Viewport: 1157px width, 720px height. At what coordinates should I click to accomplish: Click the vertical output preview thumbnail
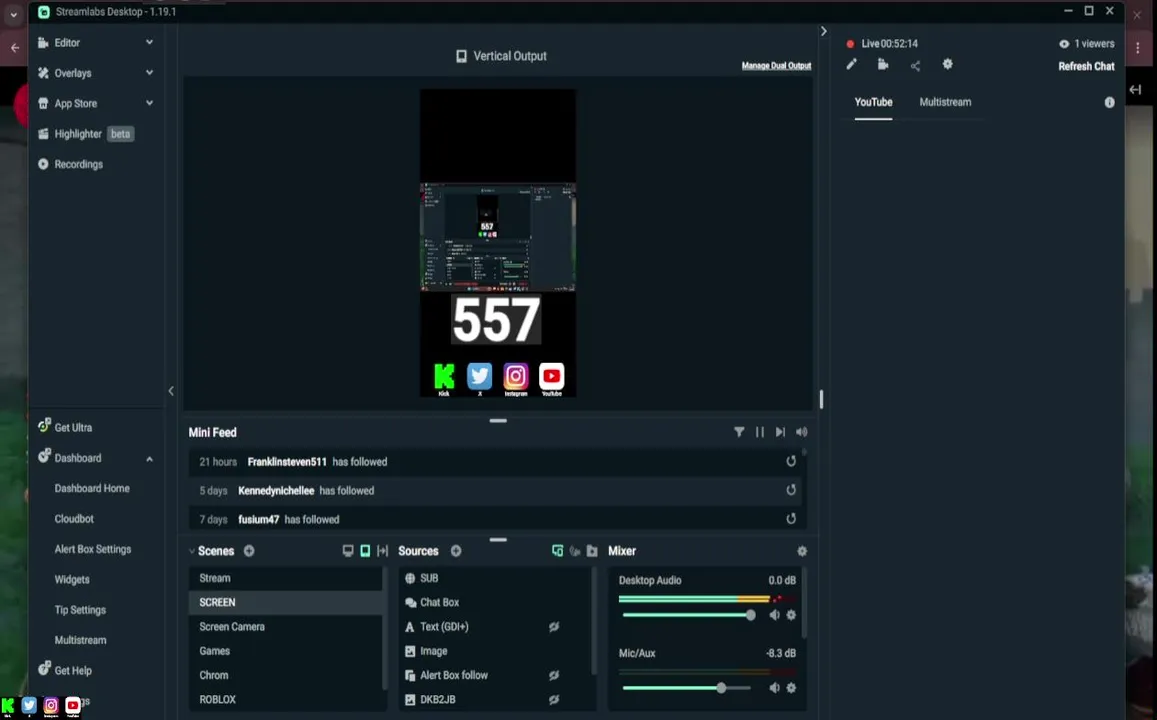pyautogui.click(x=498, y=243)
